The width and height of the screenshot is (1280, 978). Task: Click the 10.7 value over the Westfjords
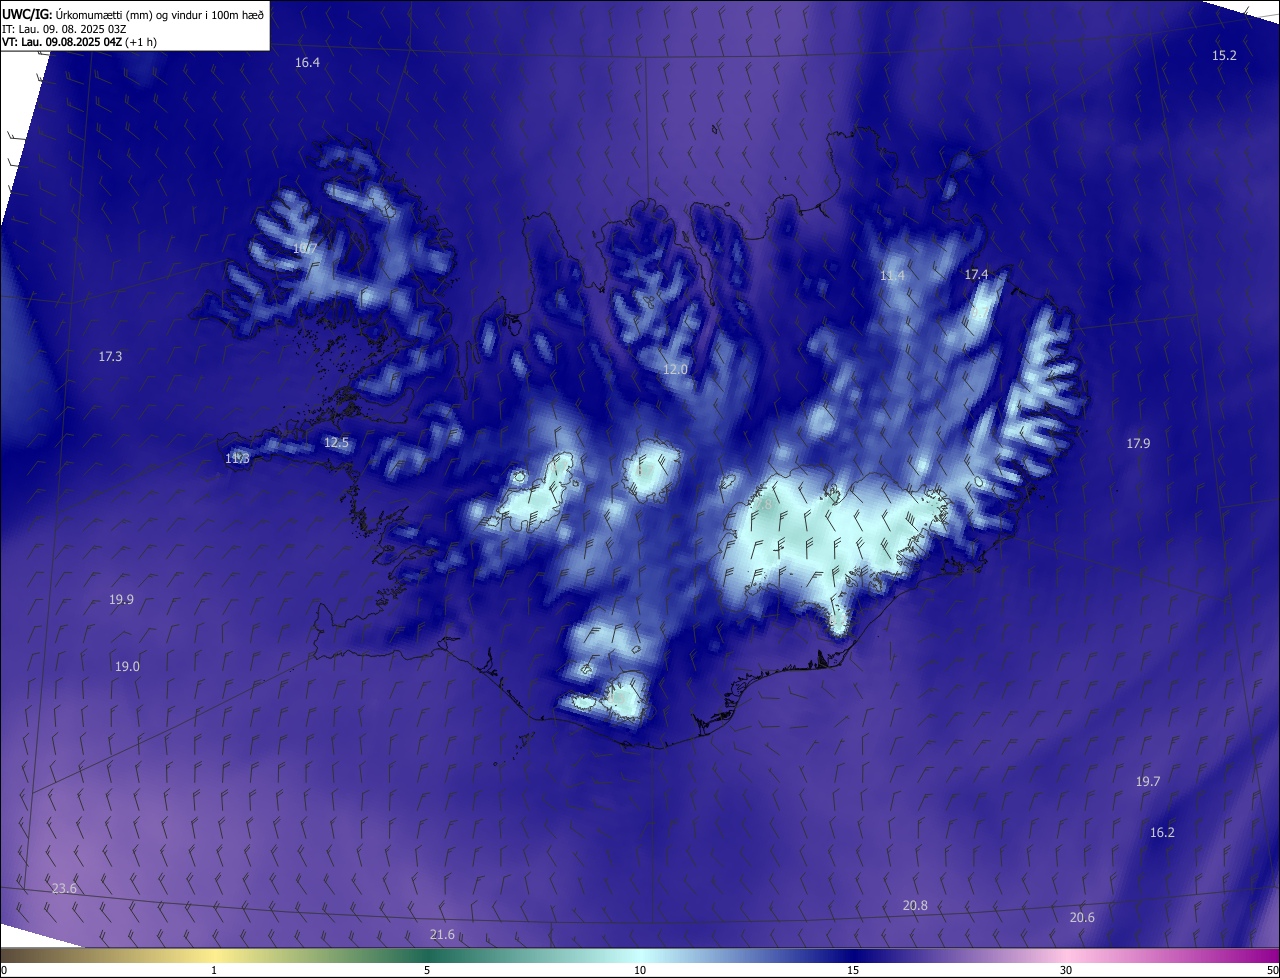point(305,248)
